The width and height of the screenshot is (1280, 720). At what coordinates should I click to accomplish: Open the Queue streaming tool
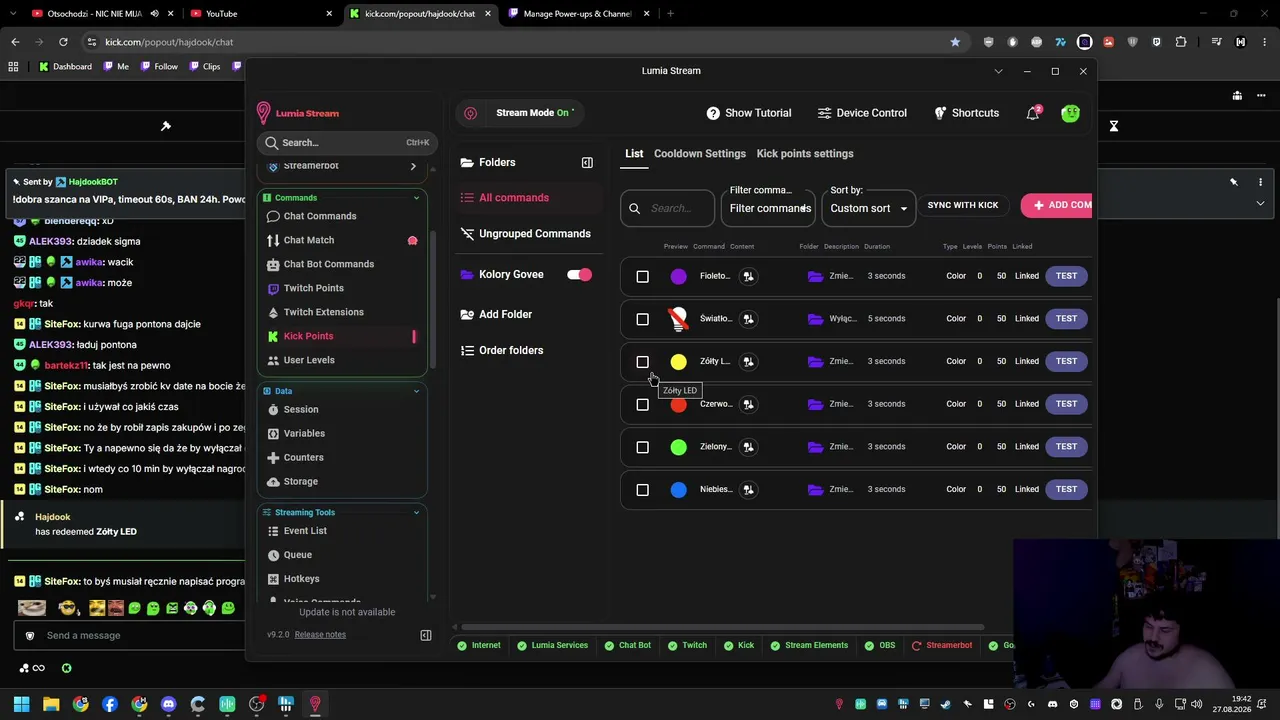tap(297, 555)
